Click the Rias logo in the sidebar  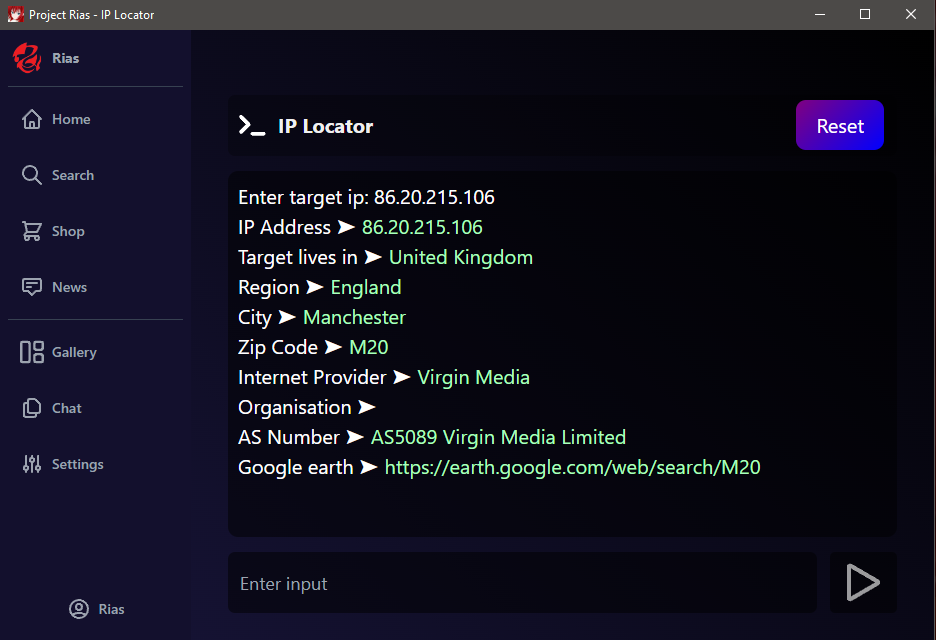[x=27, y=58]
